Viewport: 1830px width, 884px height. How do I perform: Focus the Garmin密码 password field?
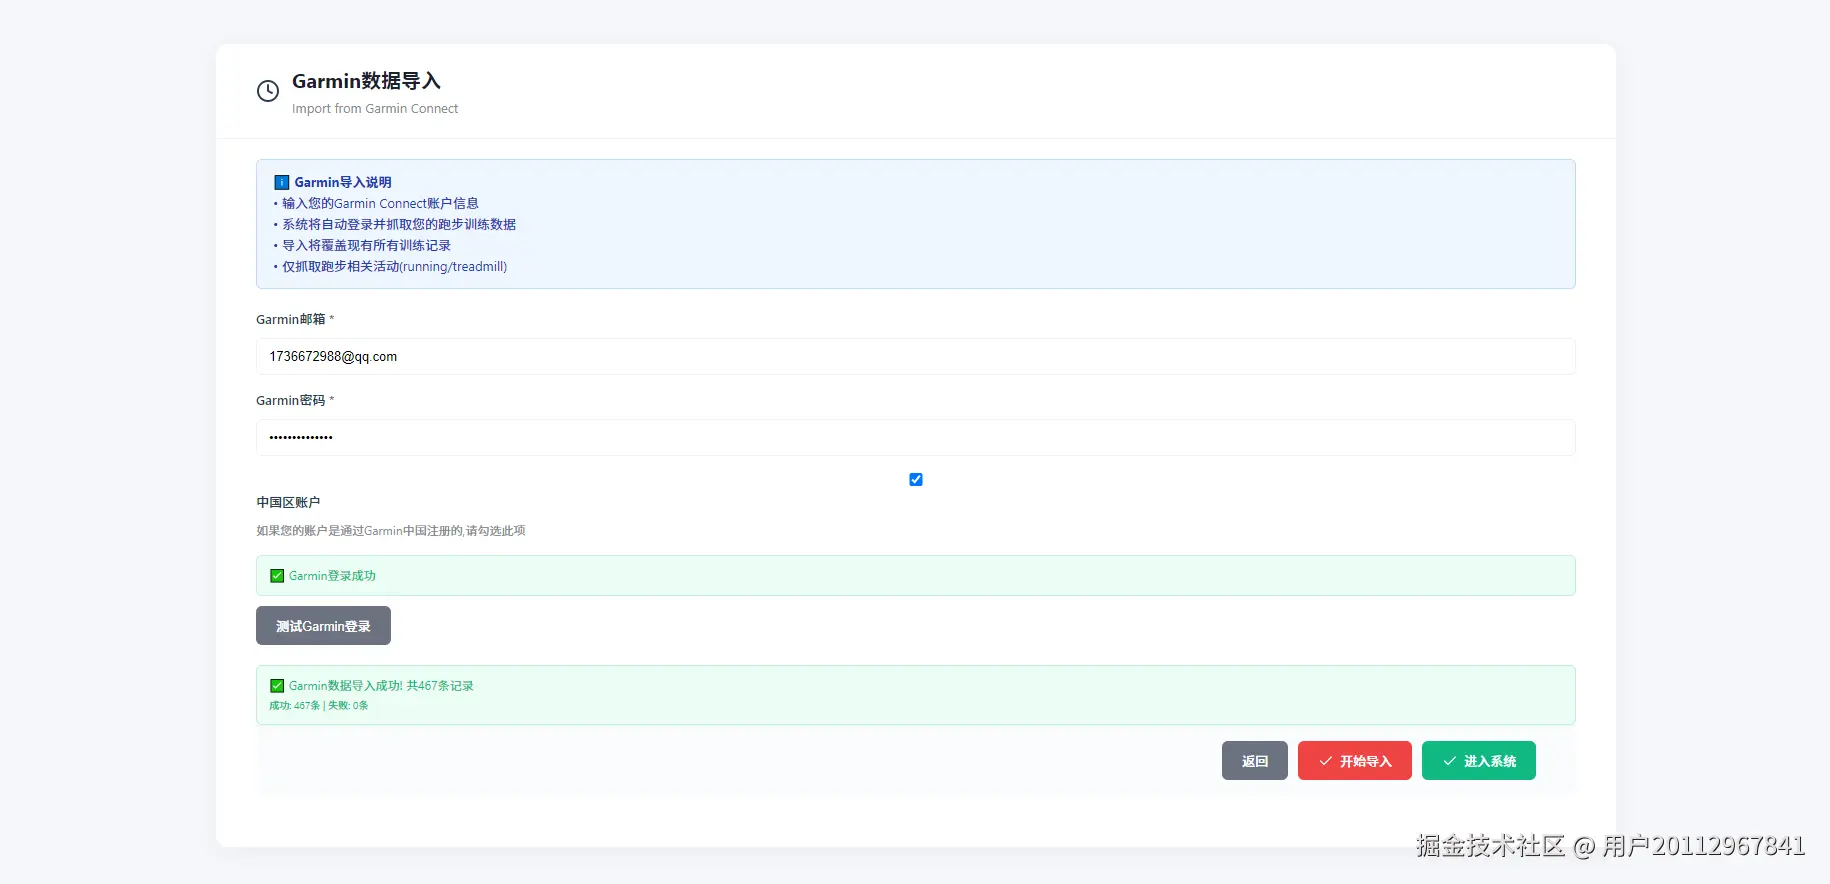916,438
